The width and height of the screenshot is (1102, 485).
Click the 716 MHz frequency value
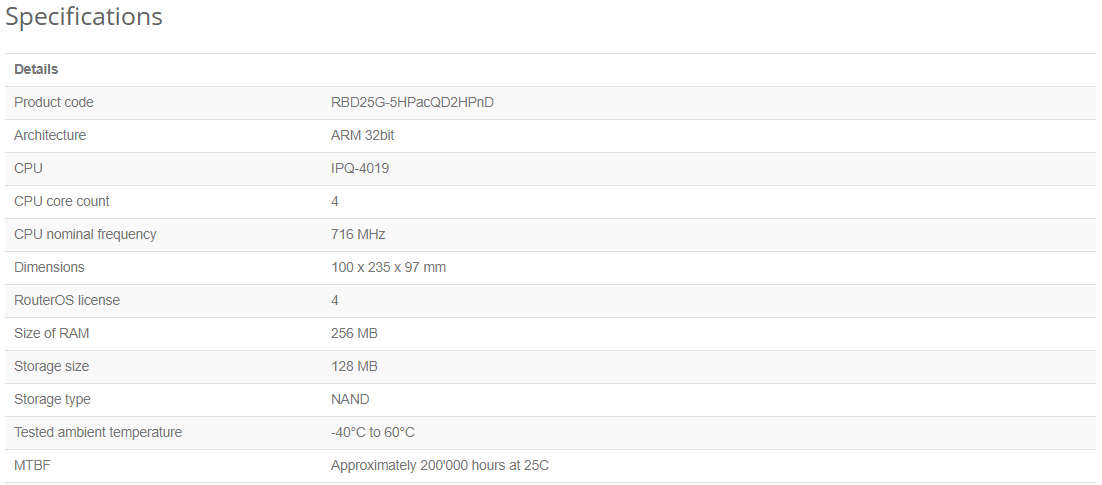point(358,235)
